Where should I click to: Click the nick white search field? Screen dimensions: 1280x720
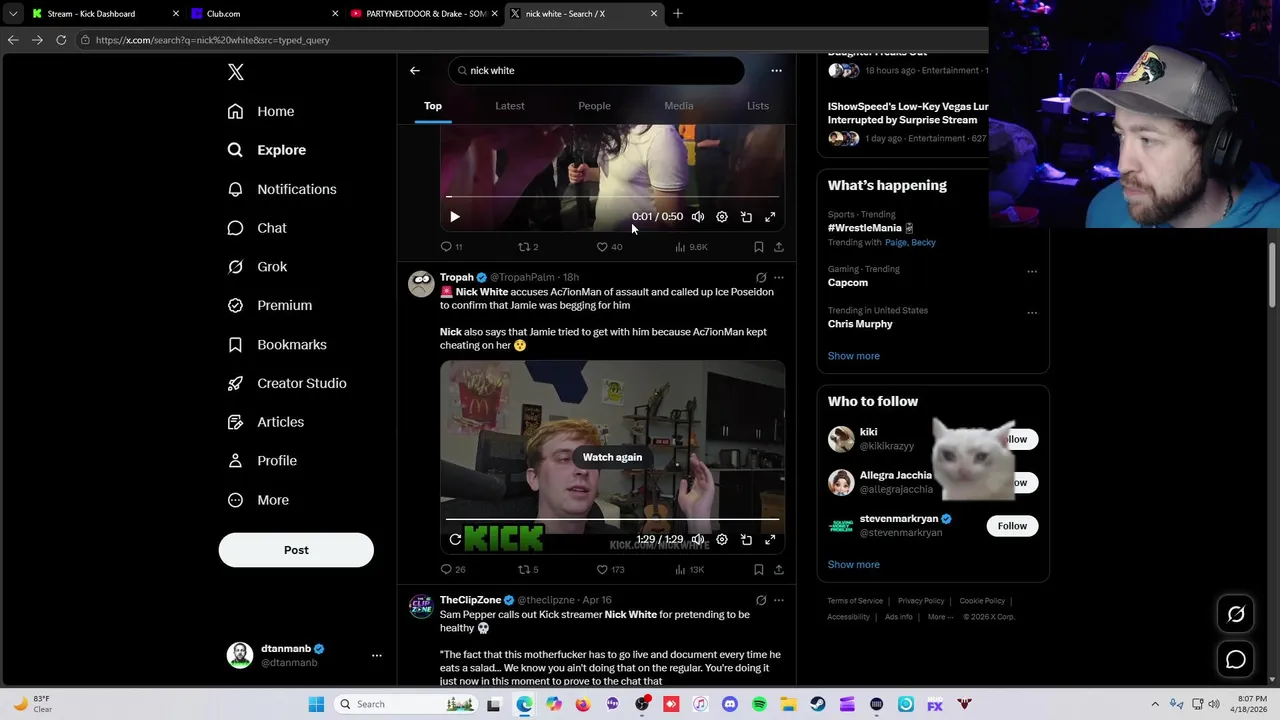pyautogui.click(x=597, y=70)
